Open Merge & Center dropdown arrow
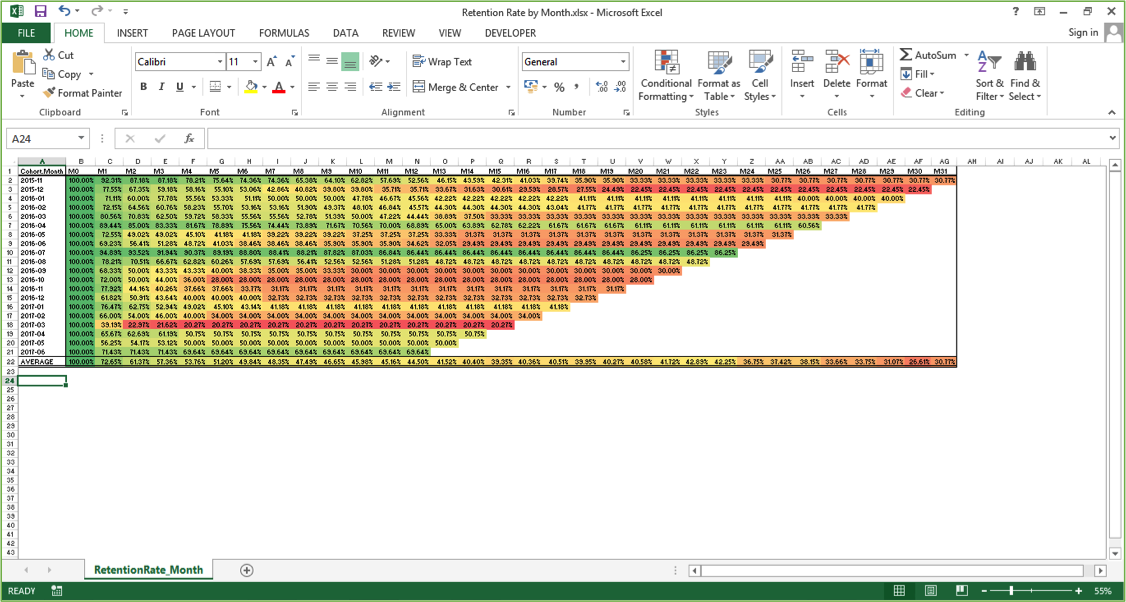Viewport: 1126px width, 602px height. pos(508,87)
